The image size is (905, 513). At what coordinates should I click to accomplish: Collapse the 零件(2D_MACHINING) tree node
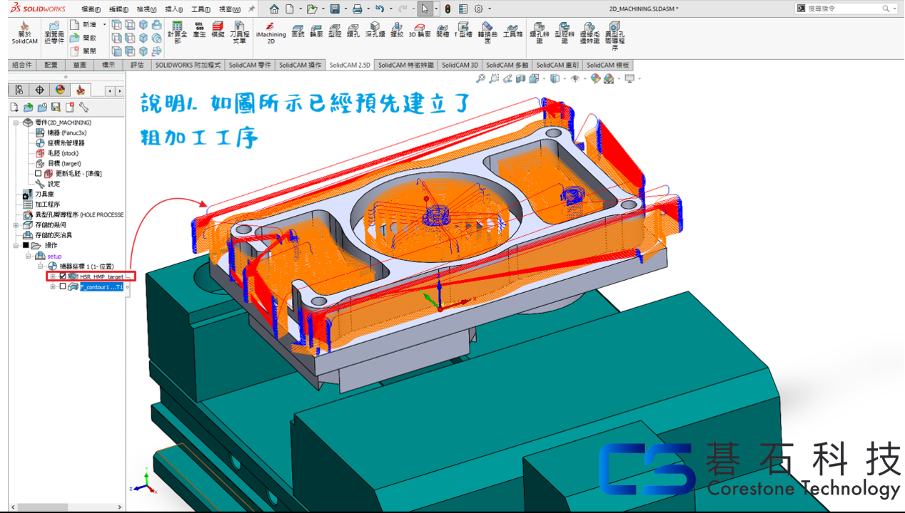[15, 123]
